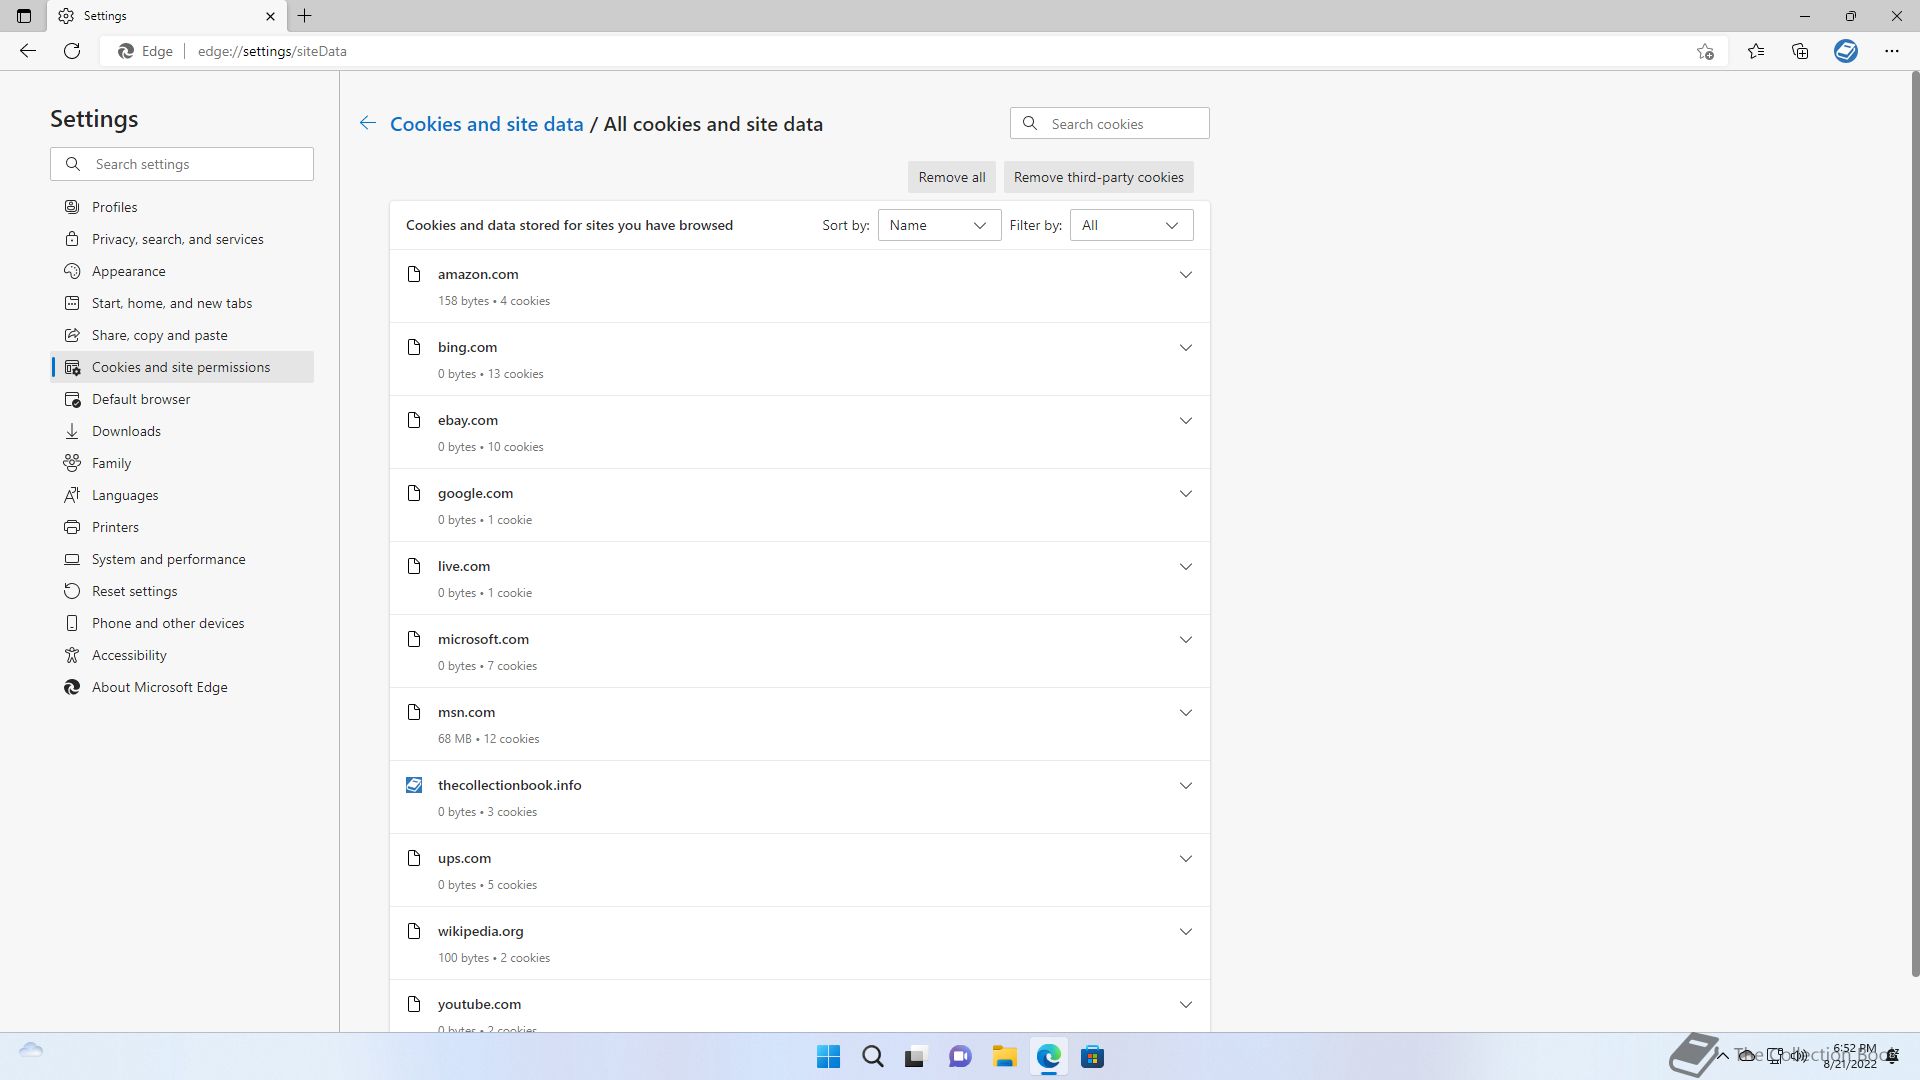Expand the msn.com cookie entry
The width and height of the screenshot is (1920, 1080).
1185,713
